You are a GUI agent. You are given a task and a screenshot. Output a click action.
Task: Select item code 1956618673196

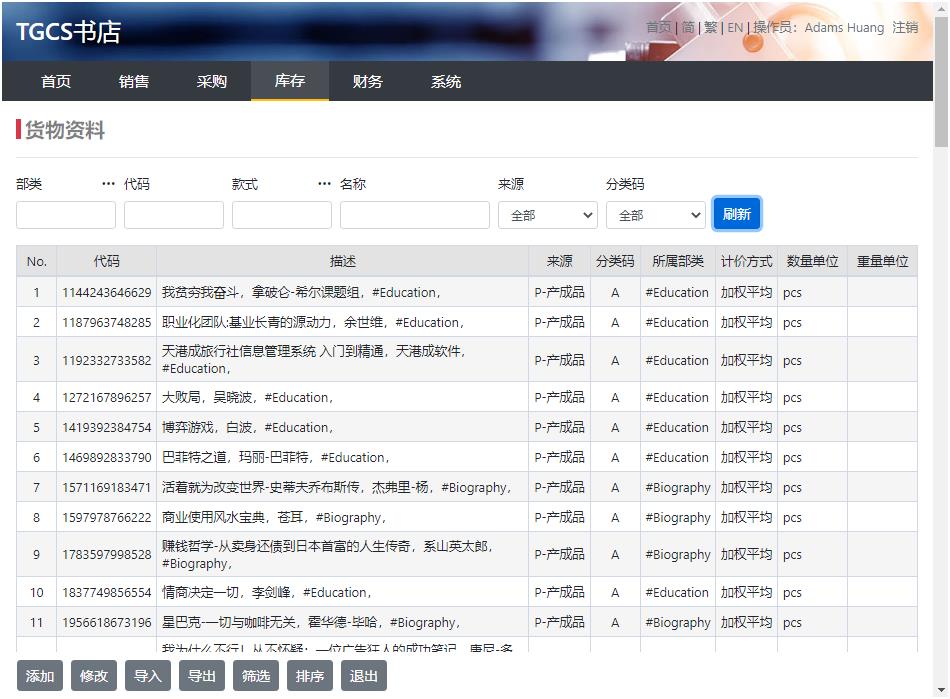pos(107,623)
